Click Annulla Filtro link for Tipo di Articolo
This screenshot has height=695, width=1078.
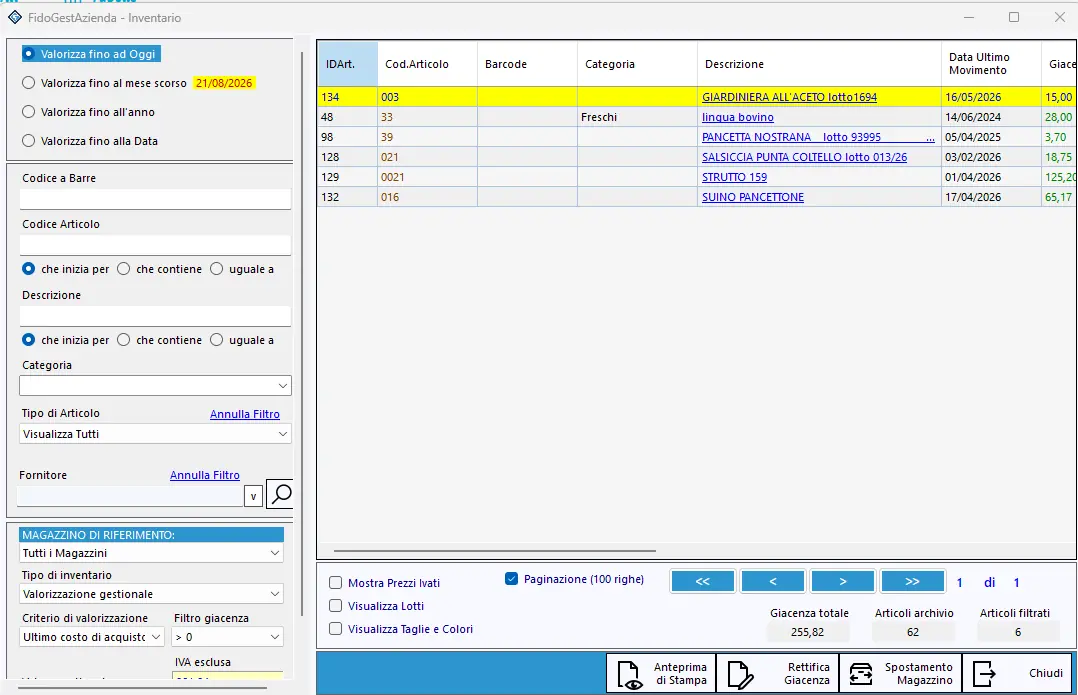[x=245, y=414]
